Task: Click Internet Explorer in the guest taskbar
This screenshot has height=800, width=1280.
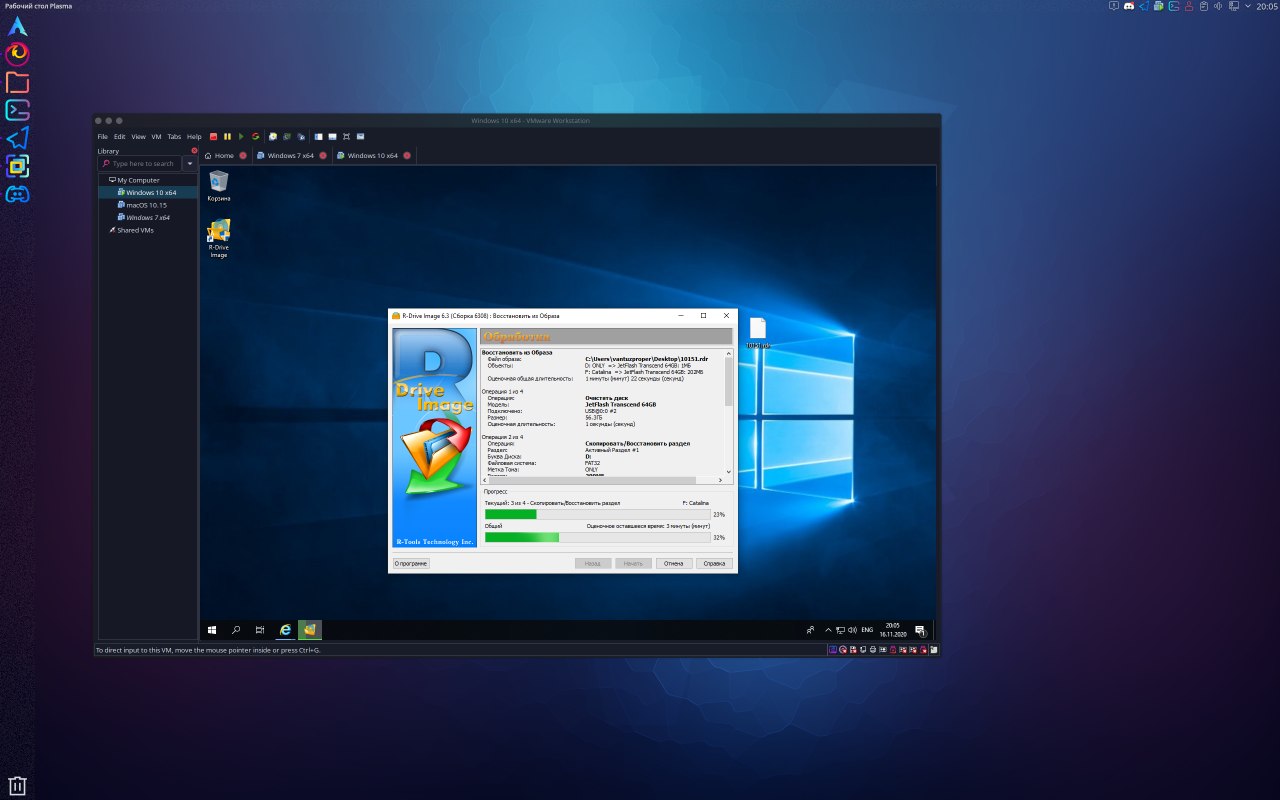Action: [x=286, y=630]
